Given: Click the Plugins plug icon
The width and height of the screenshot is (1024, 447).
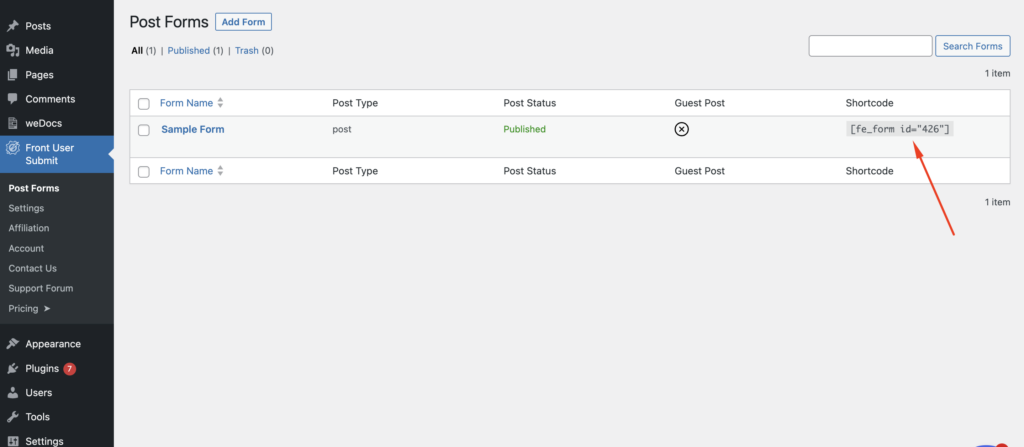Looking at the screenshot, I should click(x=12, y=368).
